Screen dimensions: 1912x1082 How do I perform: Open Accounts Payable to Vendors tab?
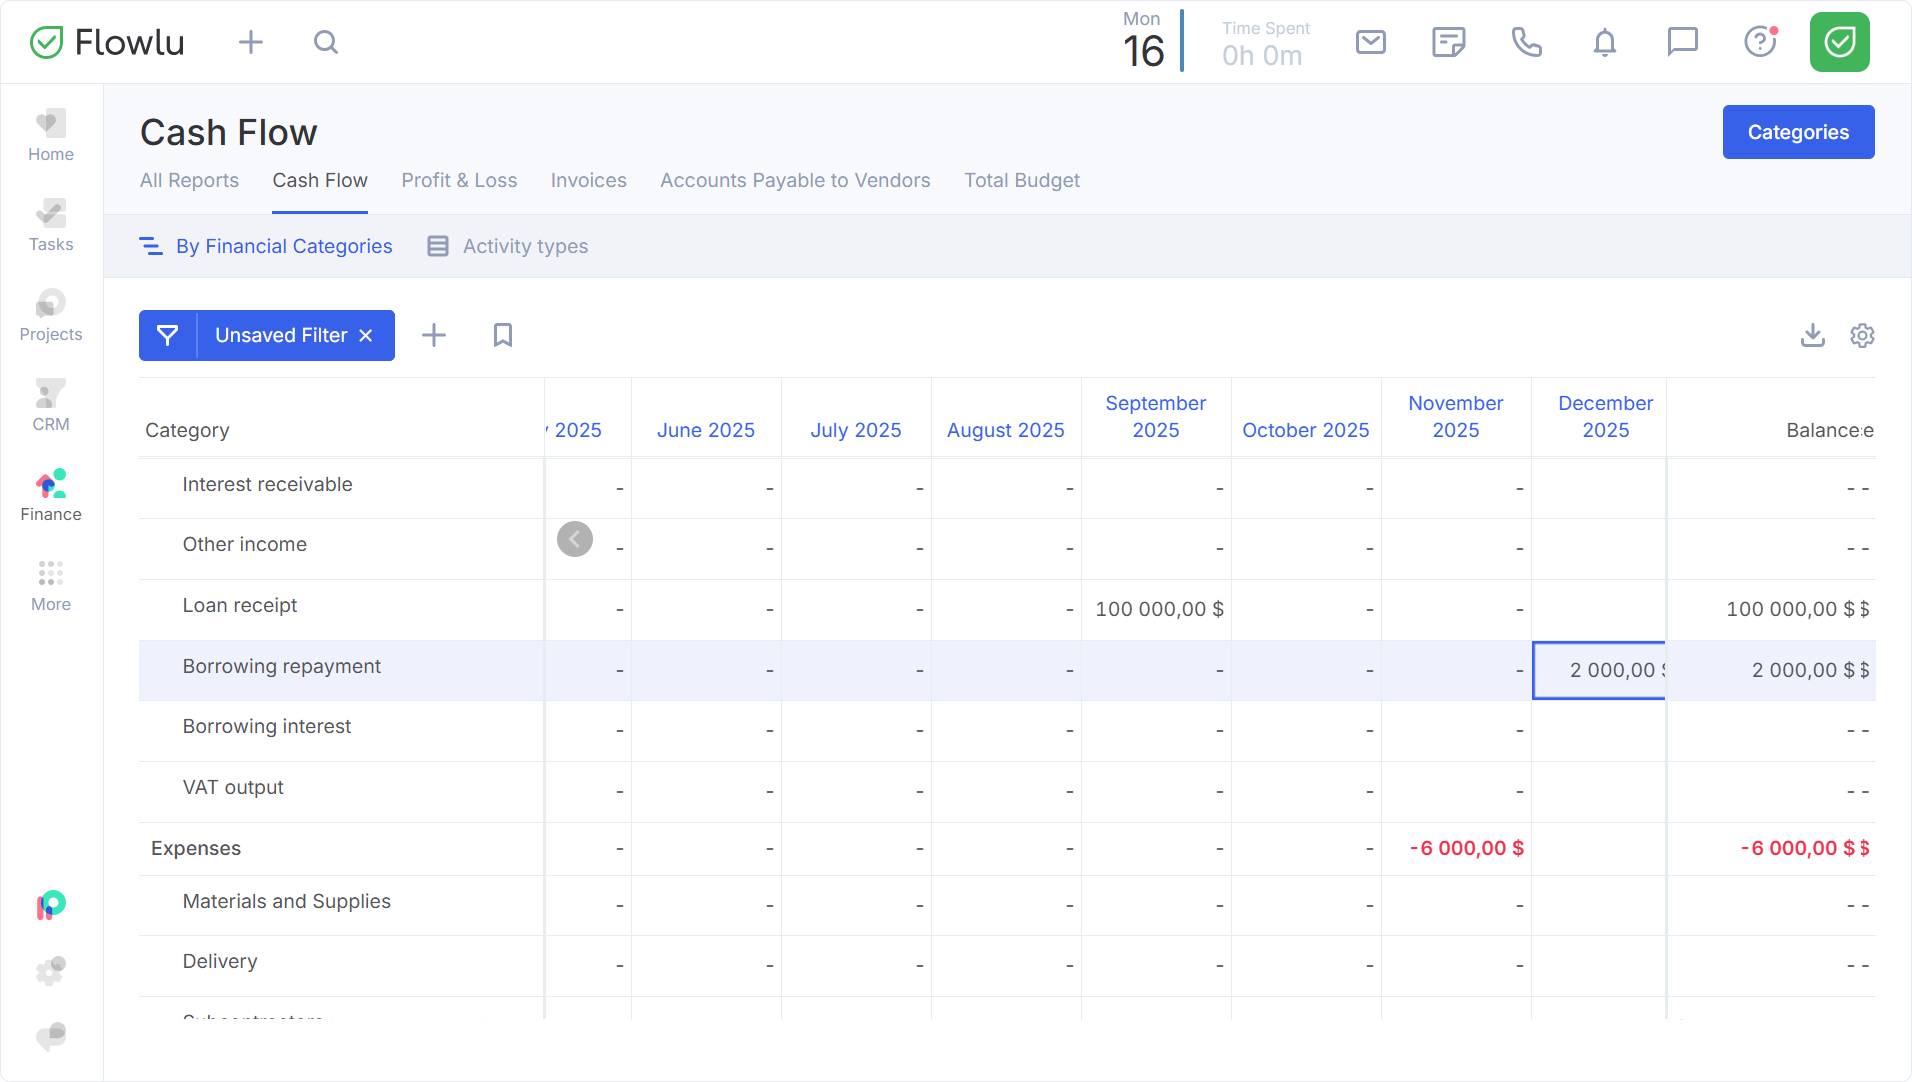(795, 180)
